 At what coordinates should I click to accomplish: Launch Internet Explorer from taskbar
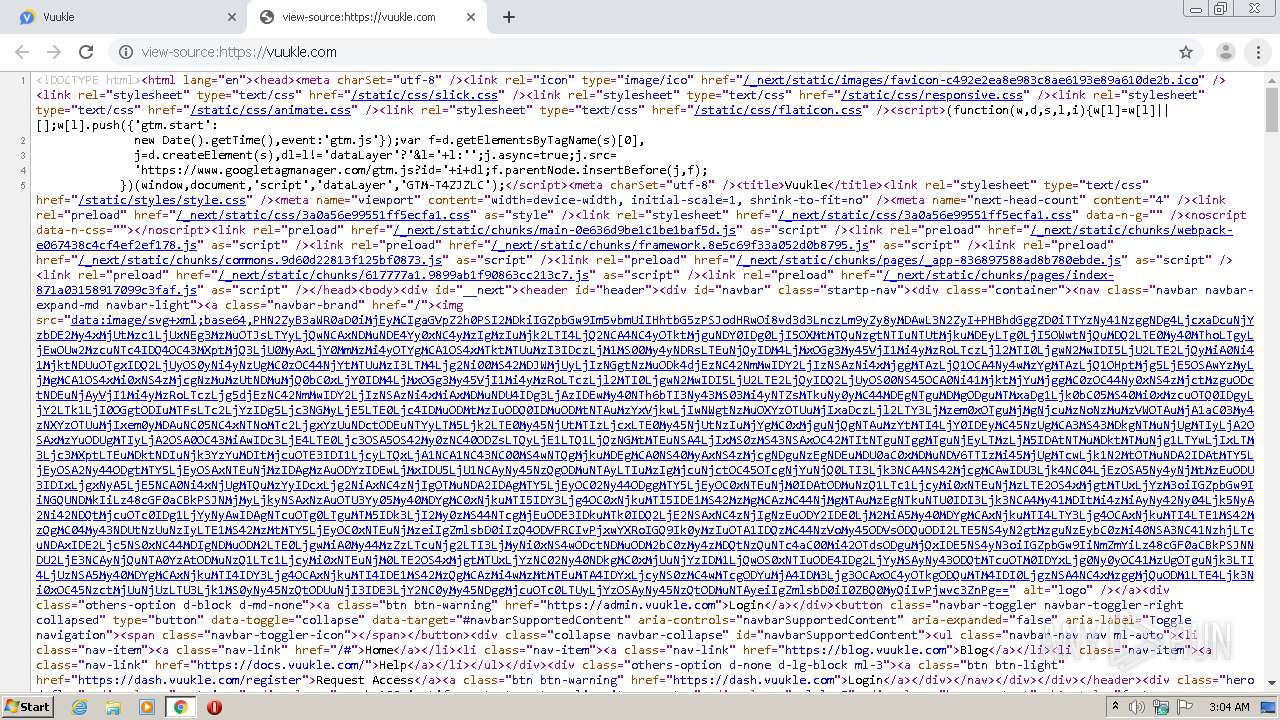pos(80,707)
